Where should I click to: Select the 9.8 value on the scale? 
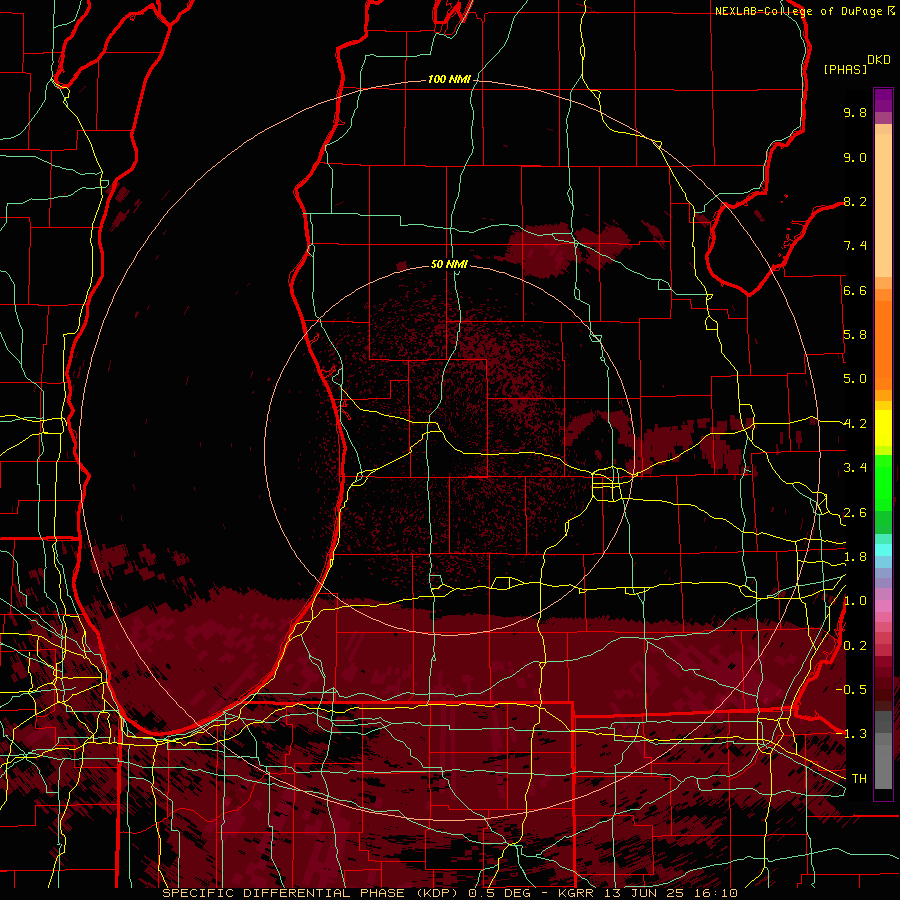point(855,112)
